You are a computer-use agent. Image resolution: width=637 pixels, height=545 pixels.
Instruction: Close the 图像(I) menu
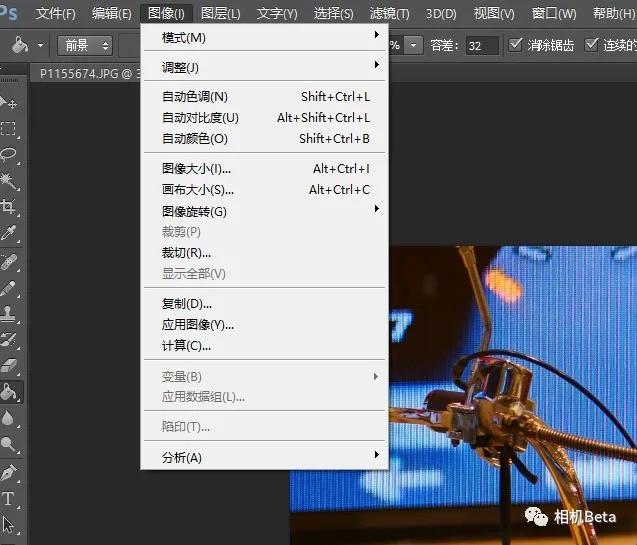166,13
